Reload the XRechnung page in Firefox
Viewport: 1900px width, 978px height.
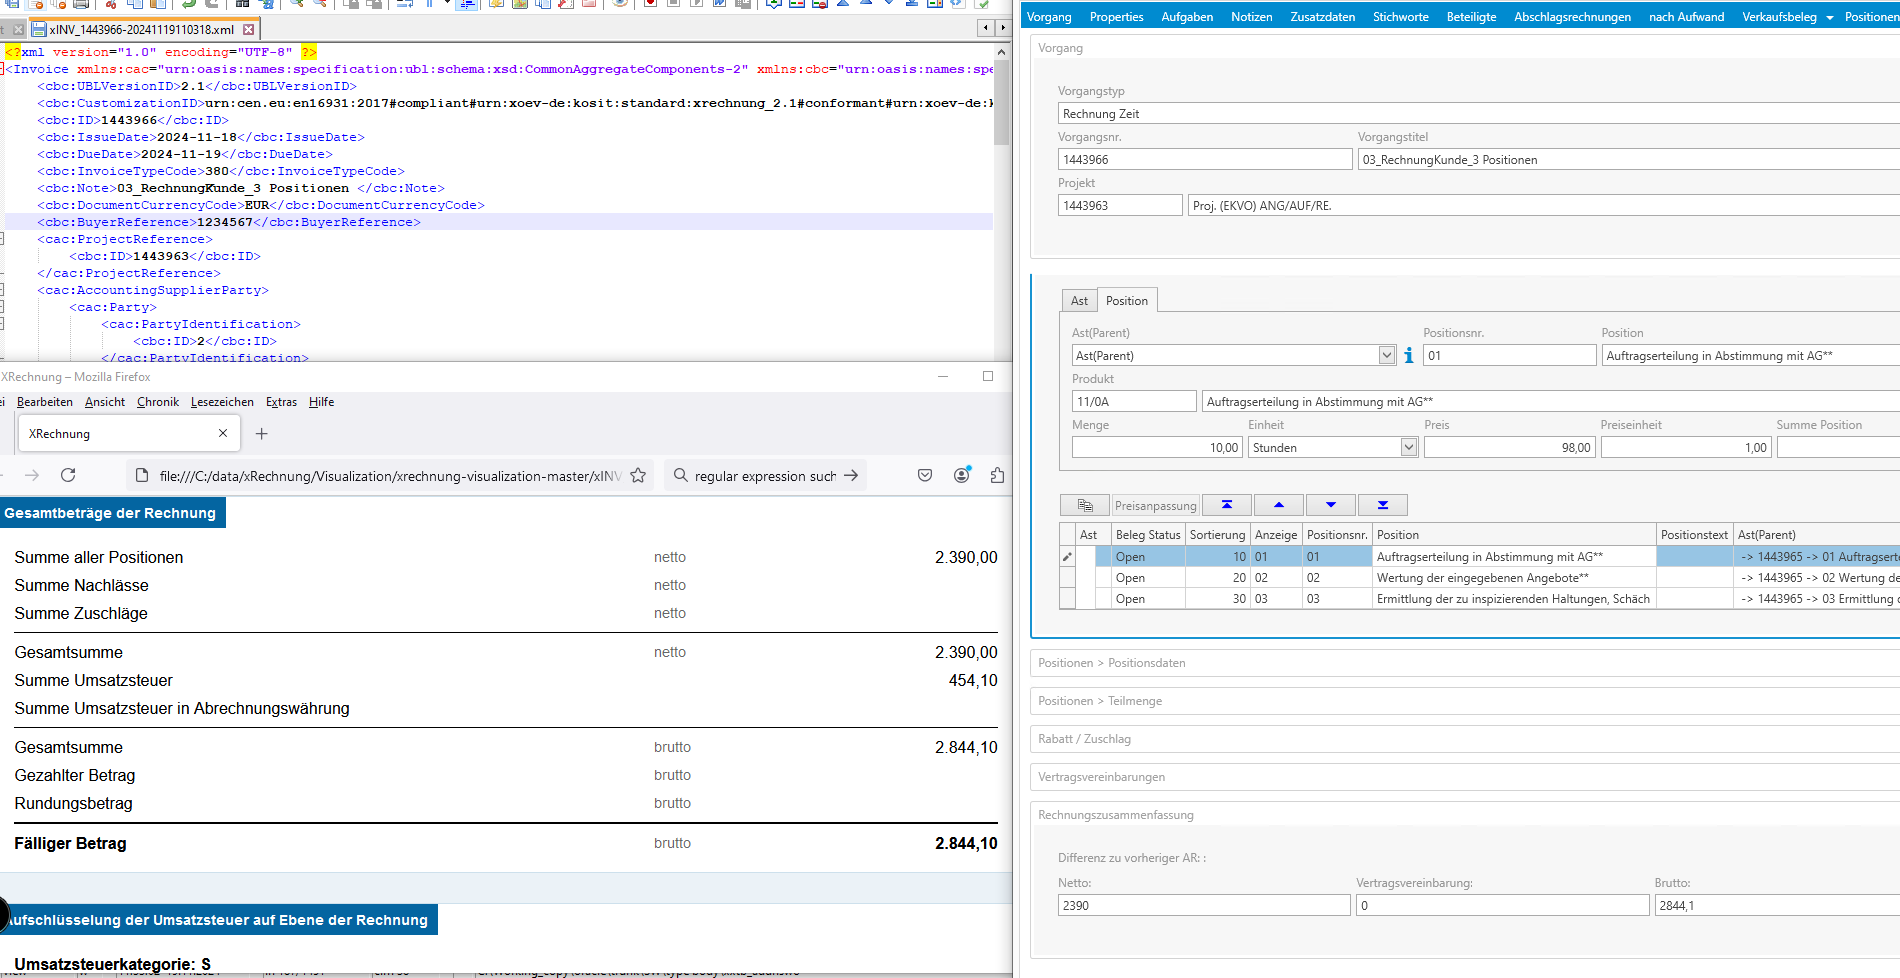[x=68, y=475]
